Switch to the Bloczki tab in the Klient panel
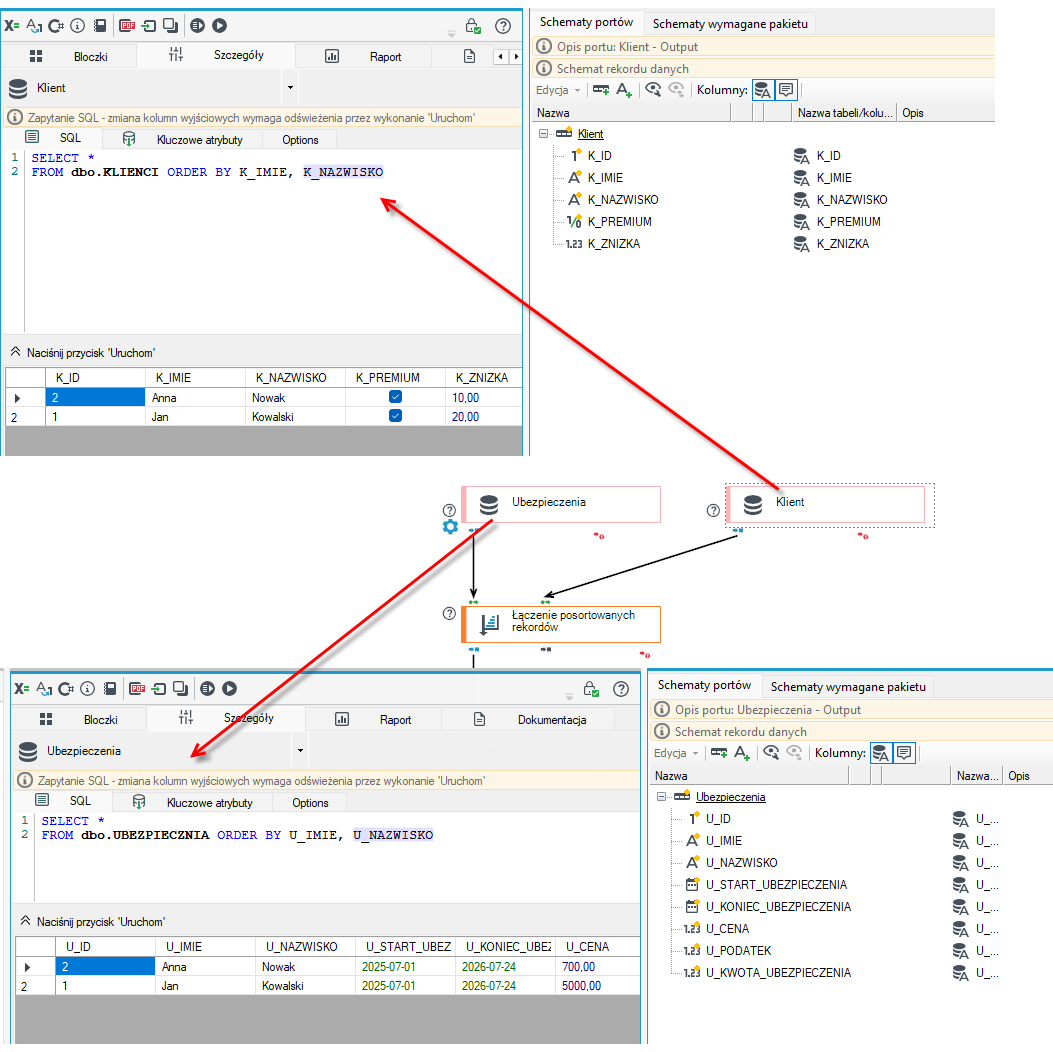The image size is (1053, 1052). (x=69, y=56)
